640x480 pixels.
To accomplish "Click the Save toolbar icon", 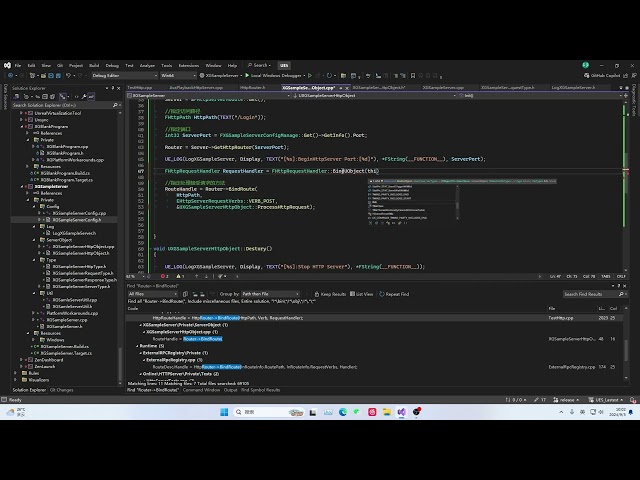I will pyautogui.click(x=51, y=76).
